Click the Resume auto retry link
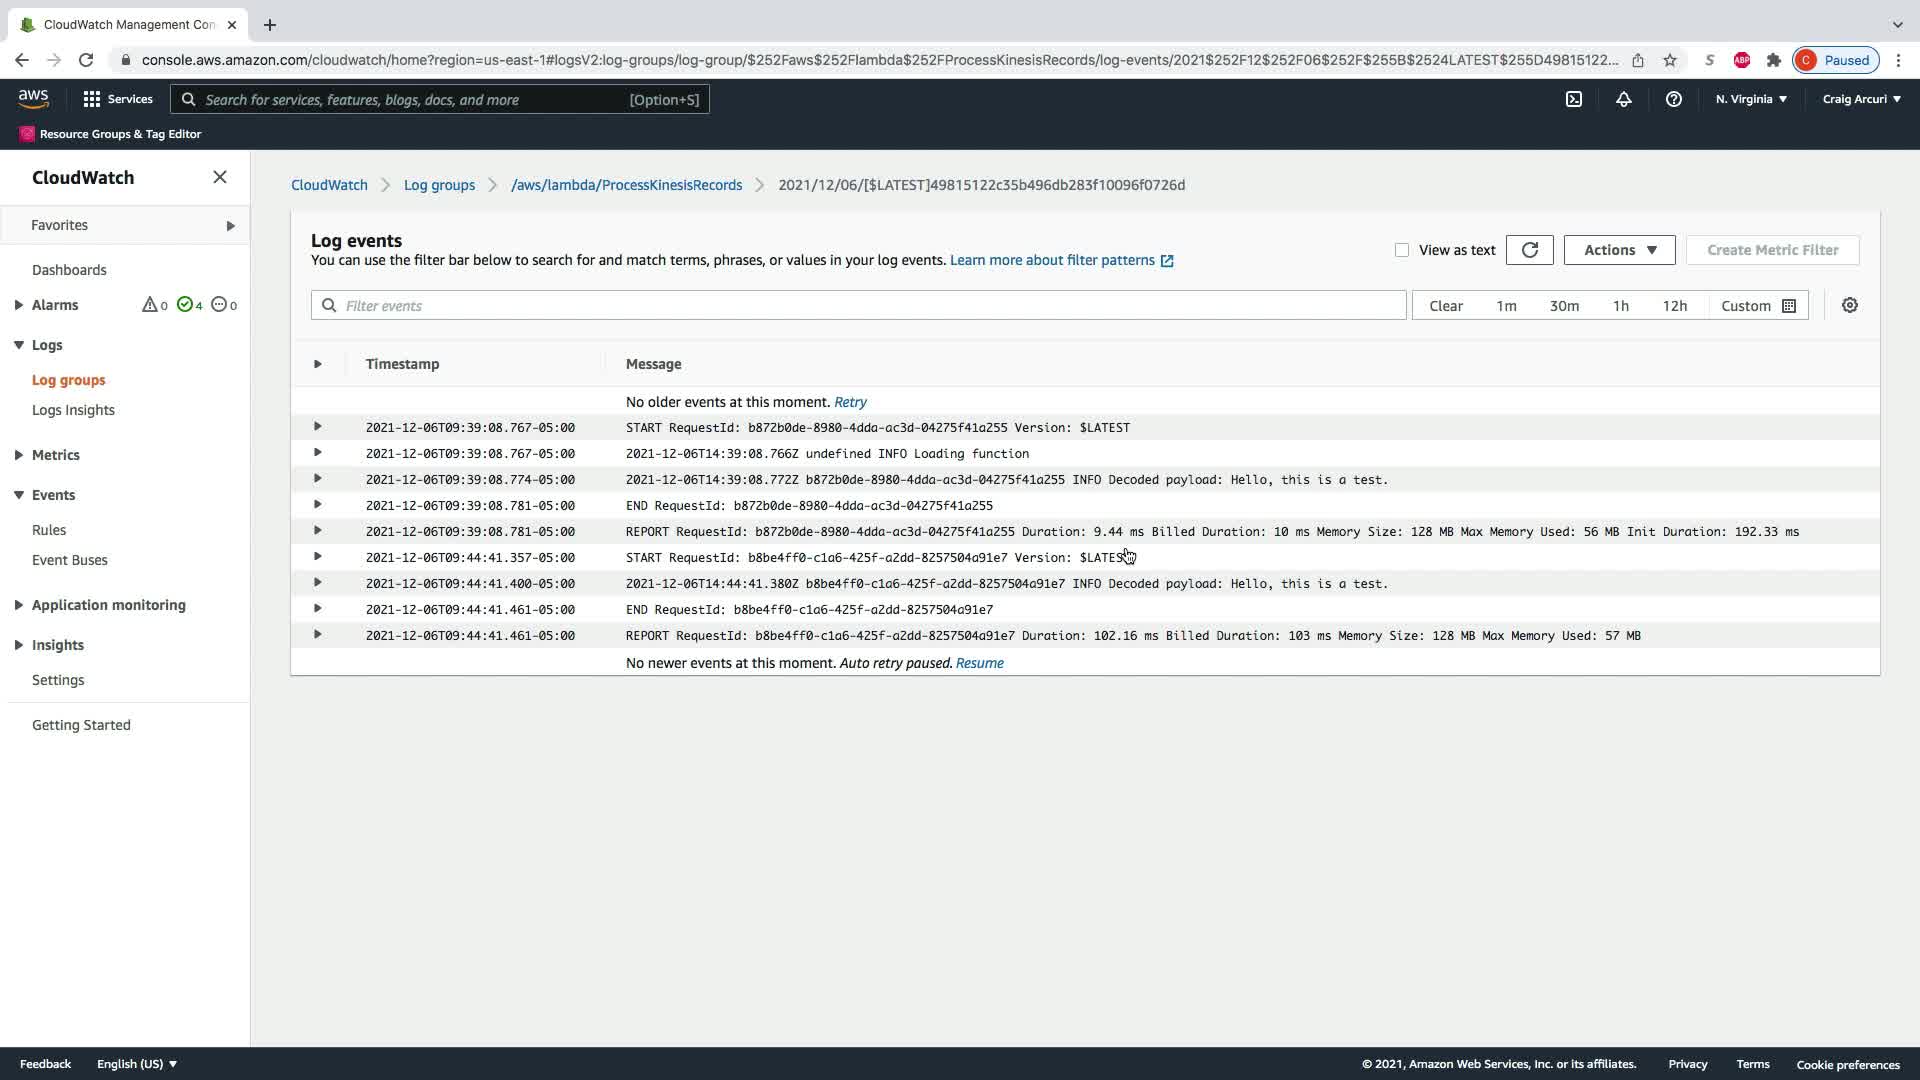1920x1080 pixels. click(x=979, y=663)
